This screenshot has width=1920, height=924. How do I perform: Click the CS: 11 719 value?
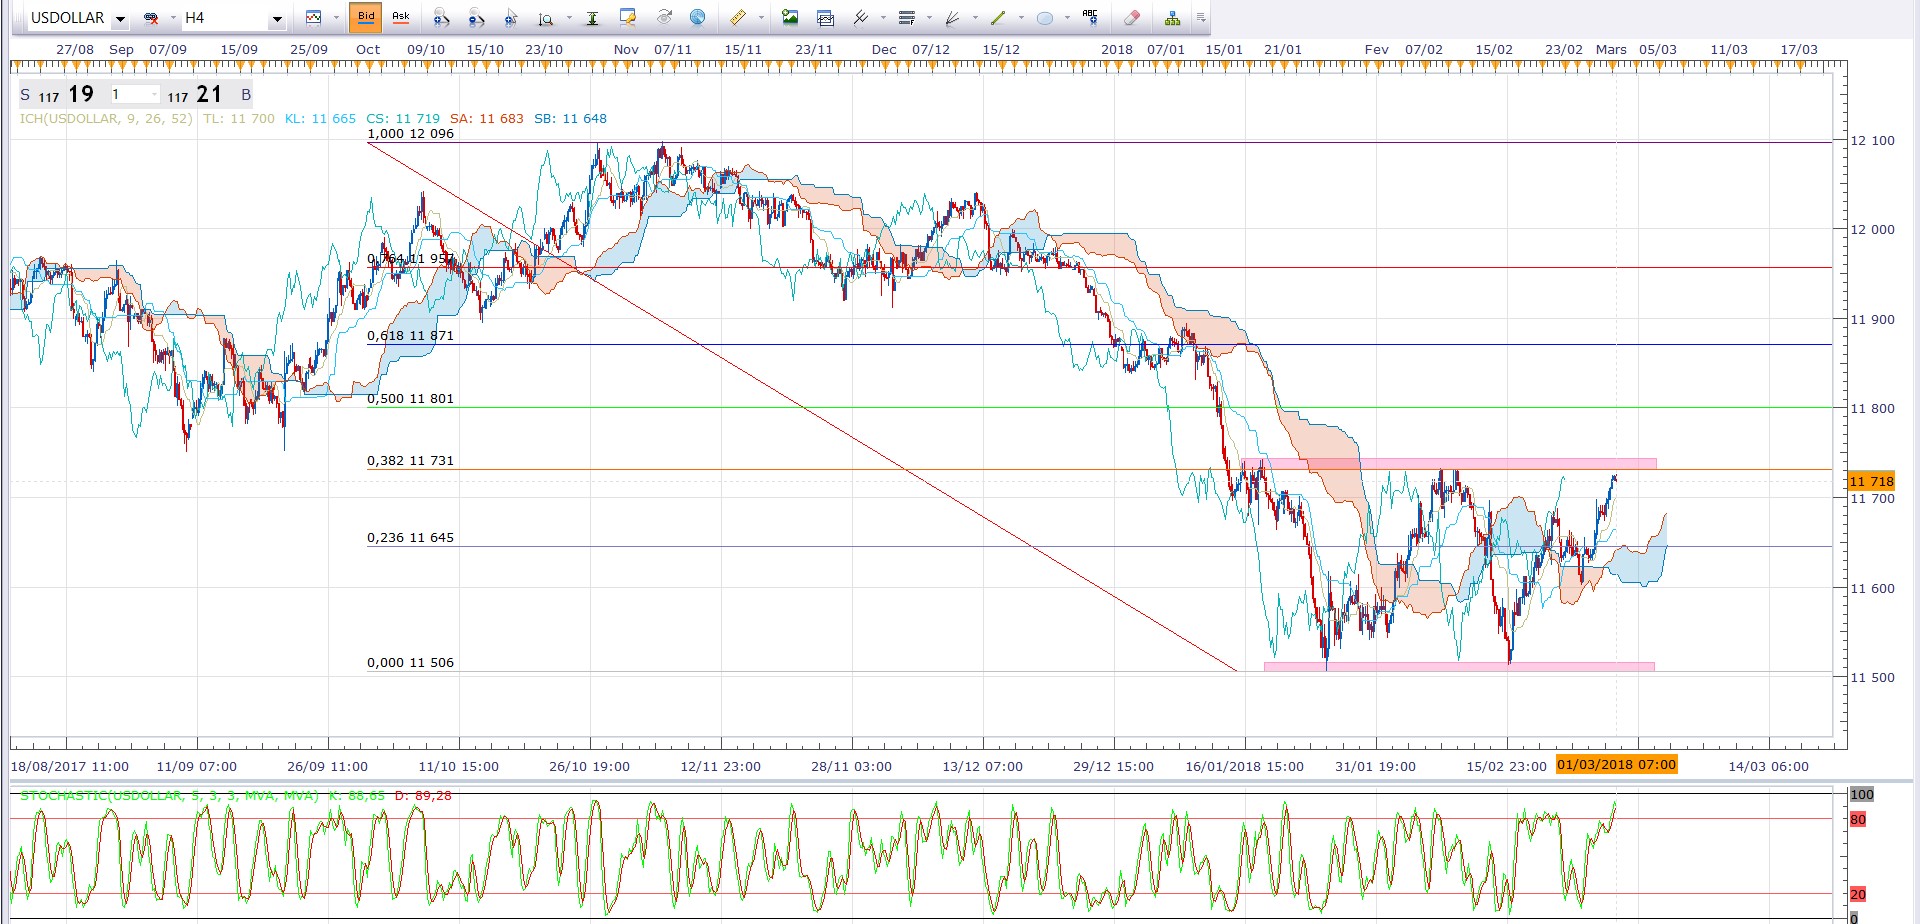pos(403,118)
